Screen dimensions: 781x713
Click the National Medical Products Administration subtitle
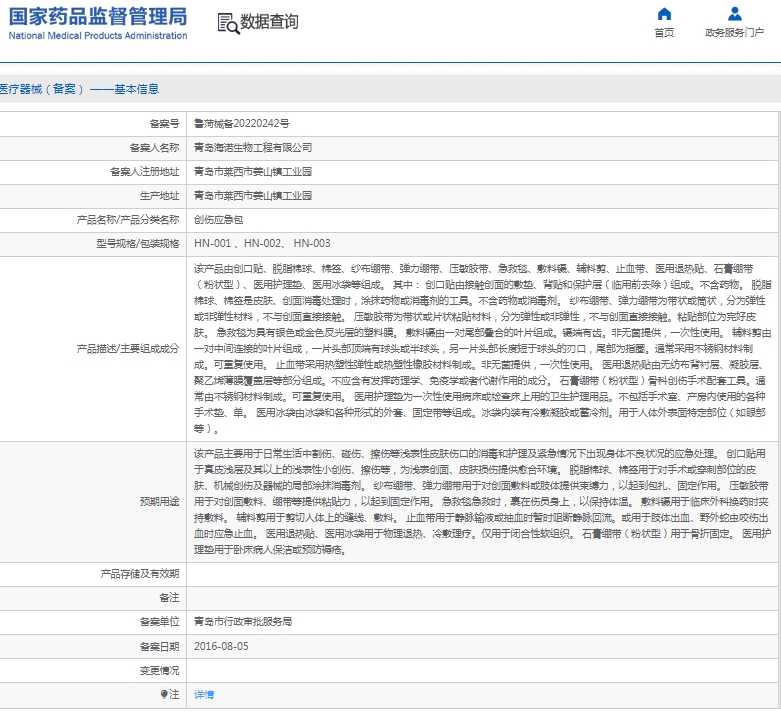tap(98, 35)
